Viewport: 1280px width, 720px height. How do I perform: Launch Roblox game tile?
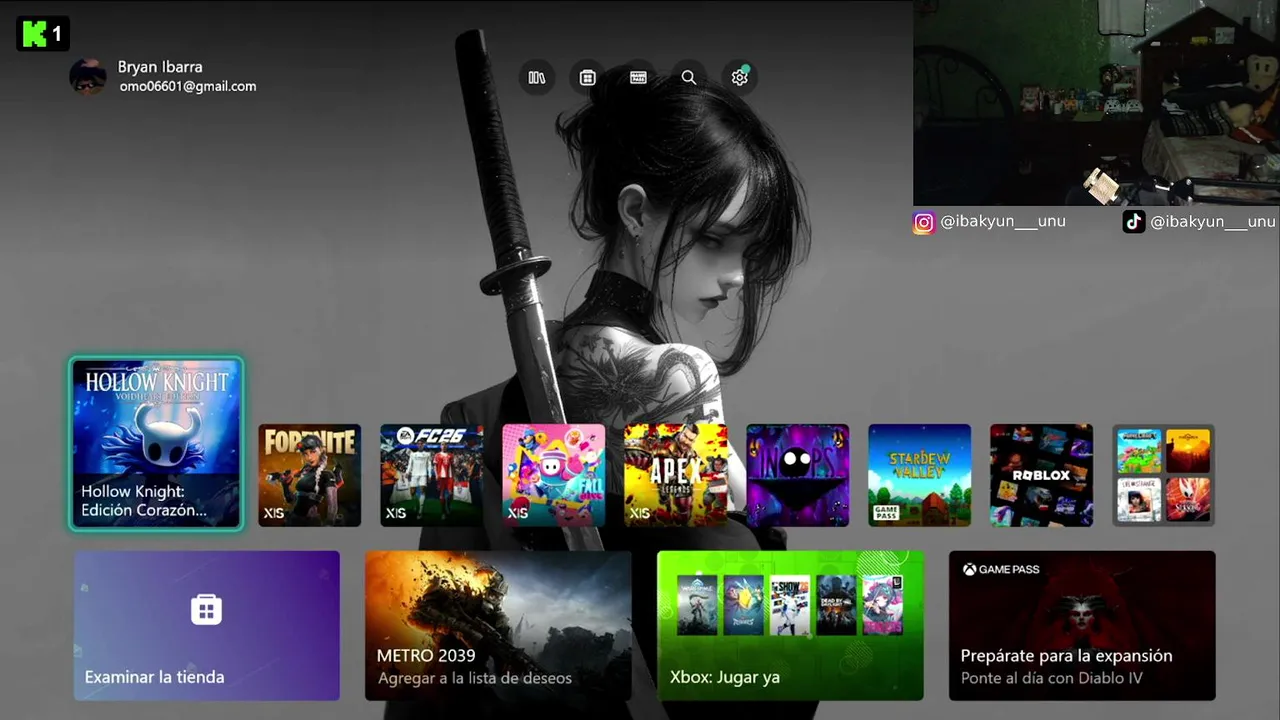click(x=1042, y=475)
